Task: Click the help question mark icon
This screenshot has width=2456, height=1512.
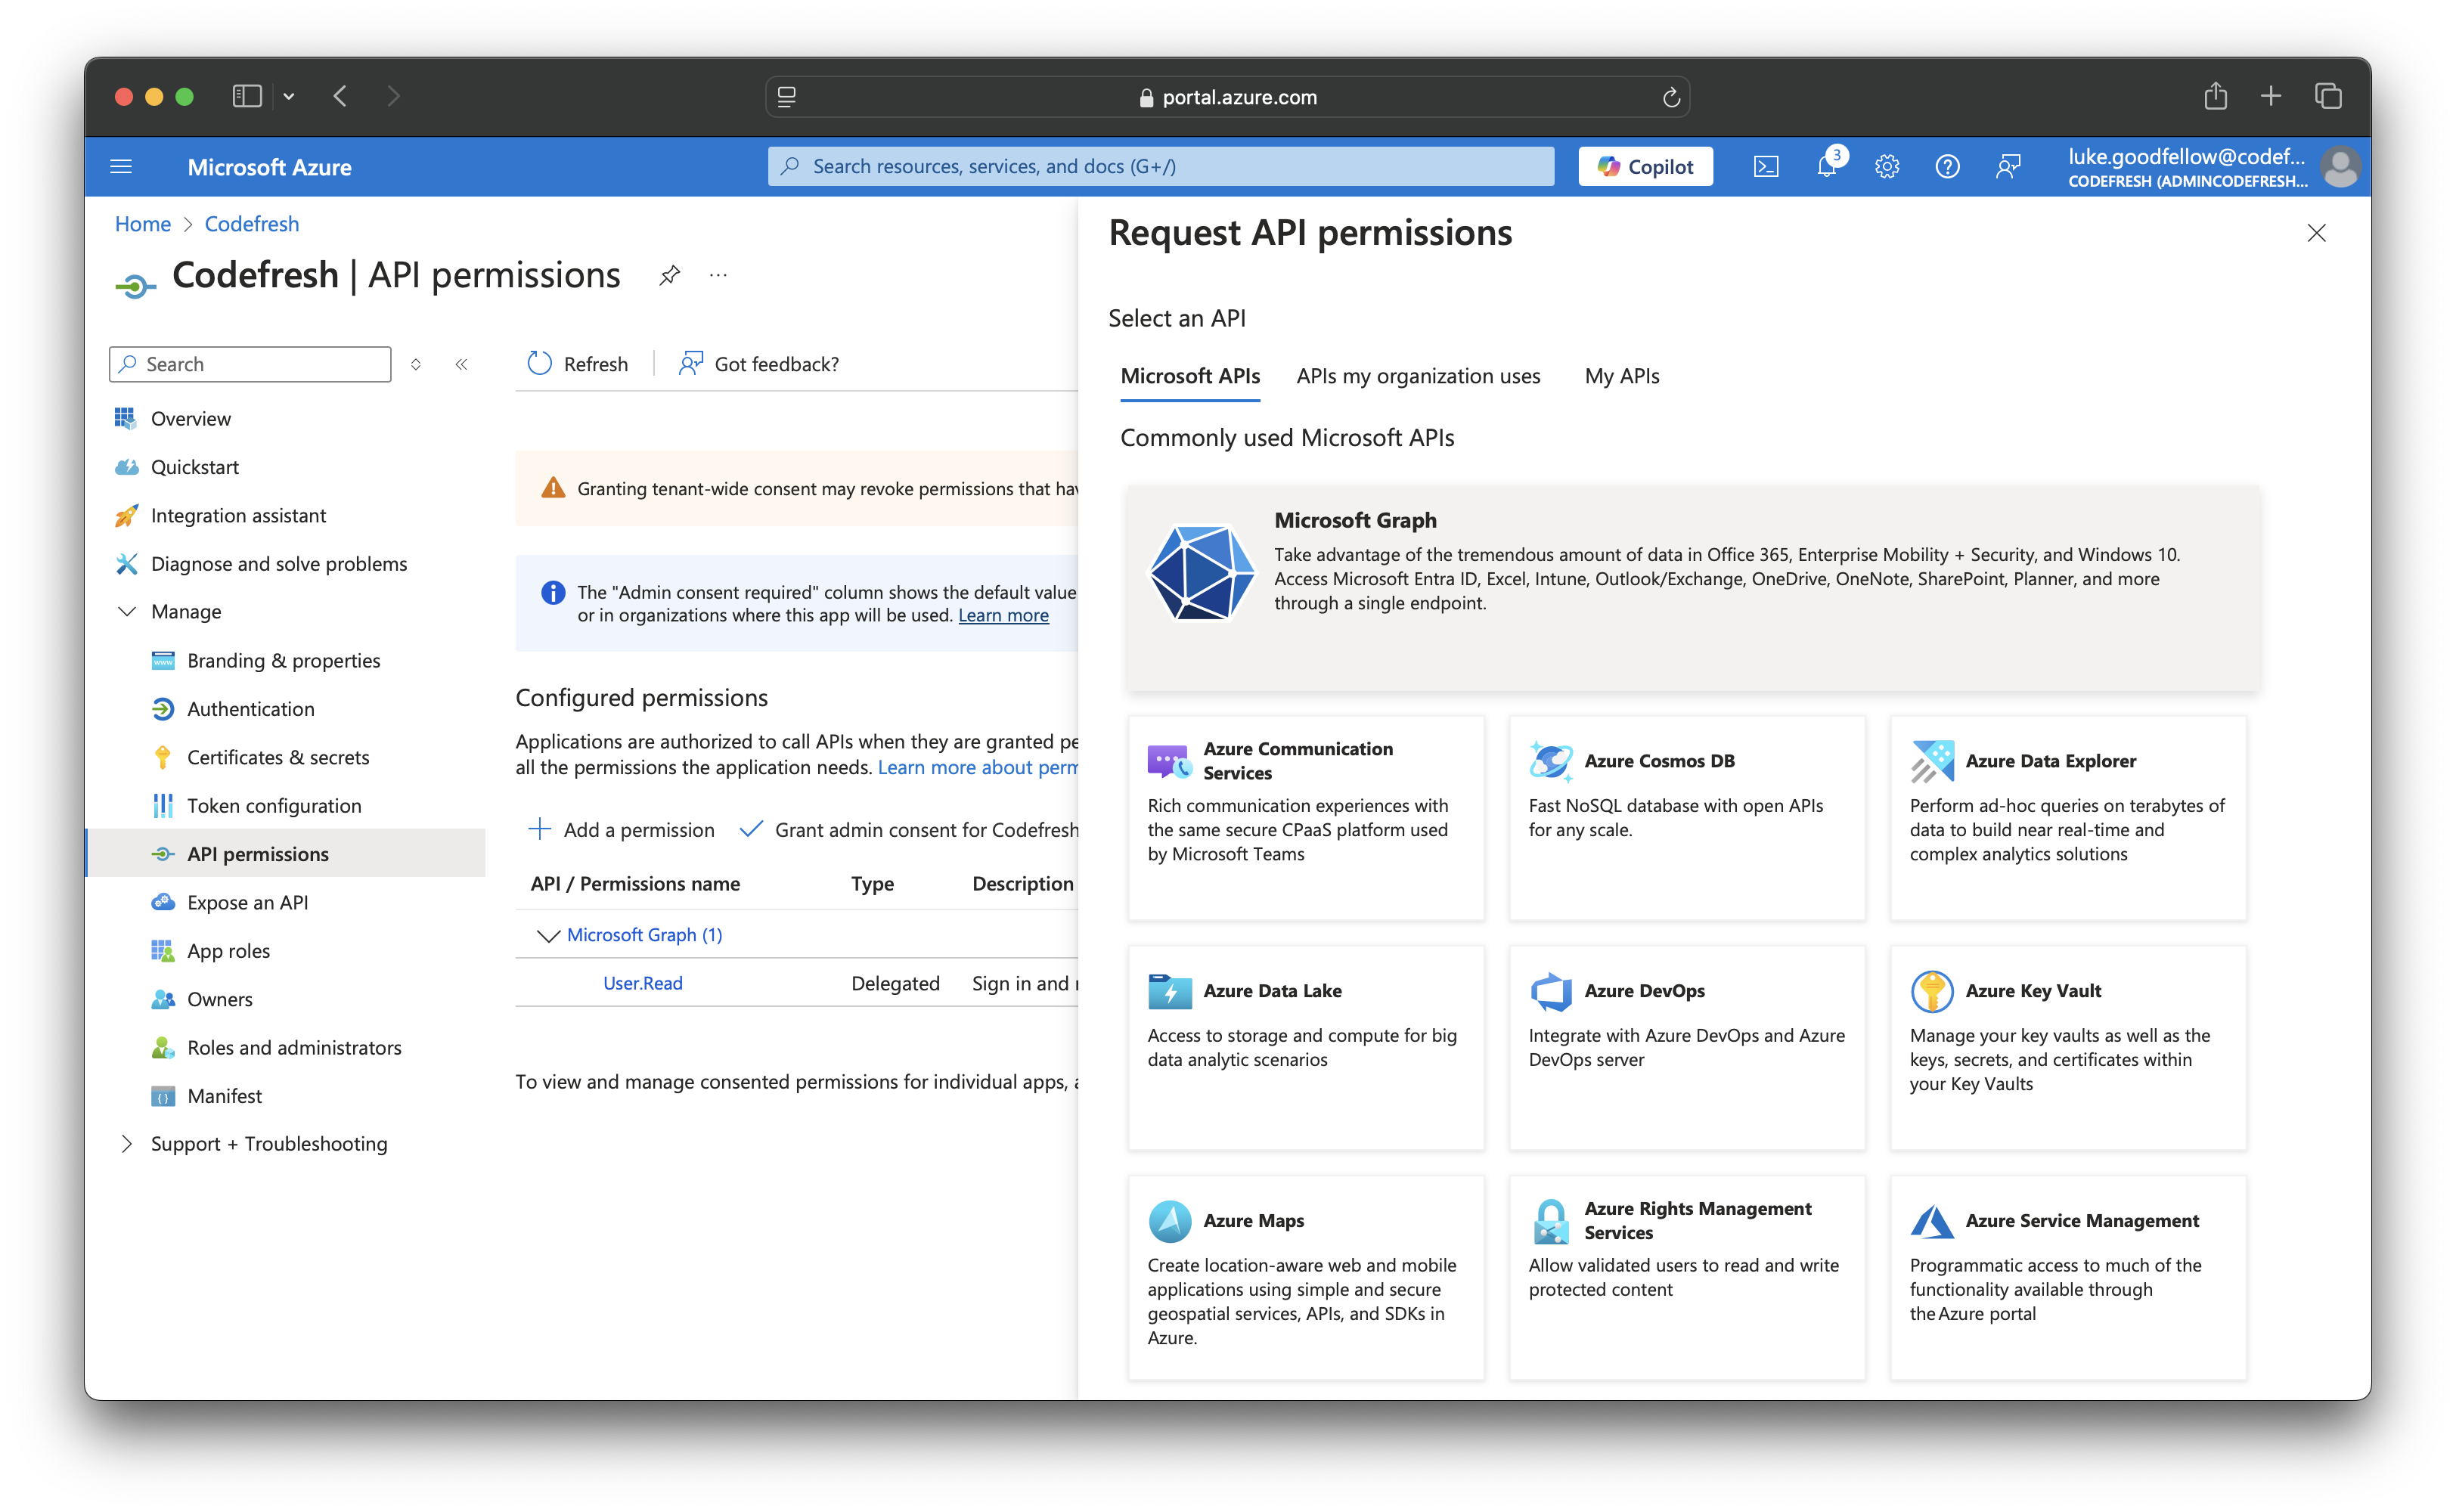Action: click(x=1947, y=166)
